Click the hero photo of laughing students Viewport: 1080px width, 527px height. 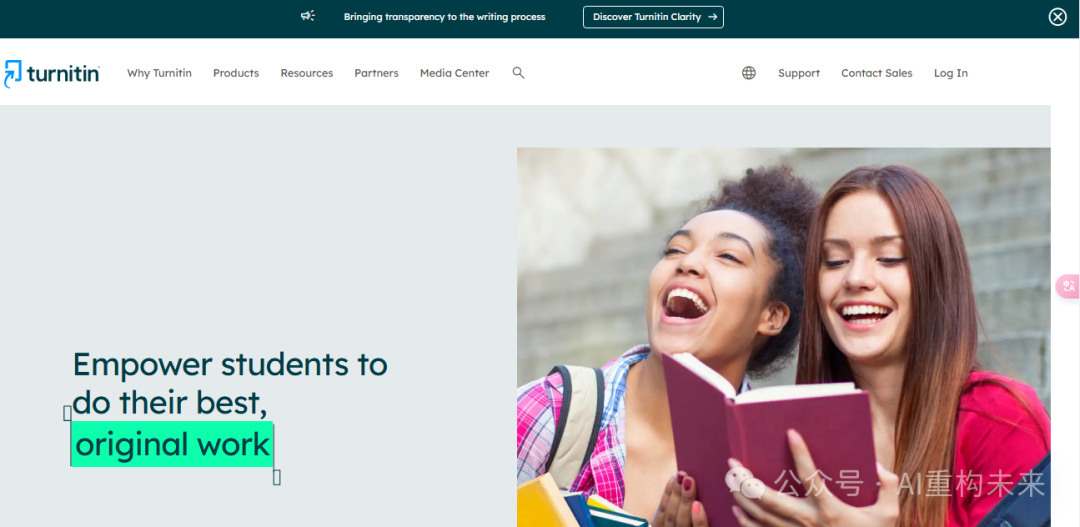(784, 338)
